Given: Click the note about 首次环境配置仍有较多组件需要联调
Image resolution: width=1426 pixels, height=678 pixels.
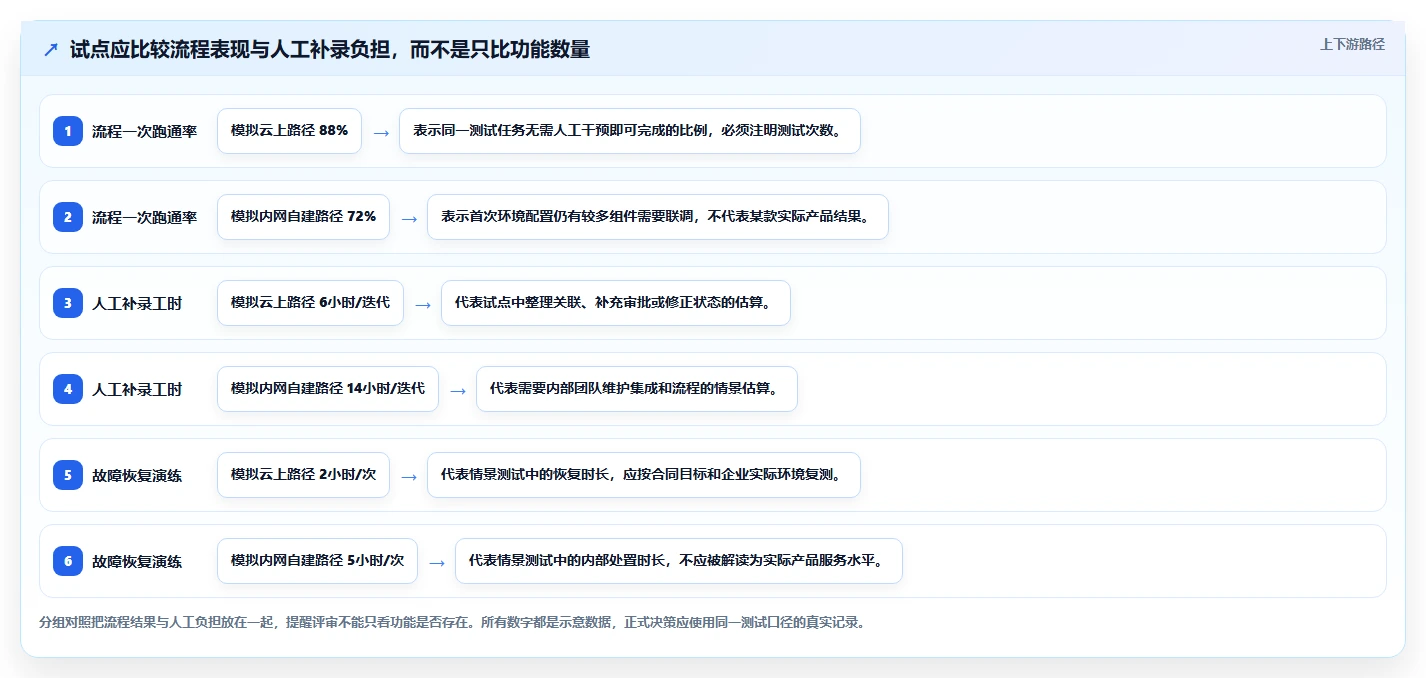Looking at the screenshot, I should pos(658,217).
